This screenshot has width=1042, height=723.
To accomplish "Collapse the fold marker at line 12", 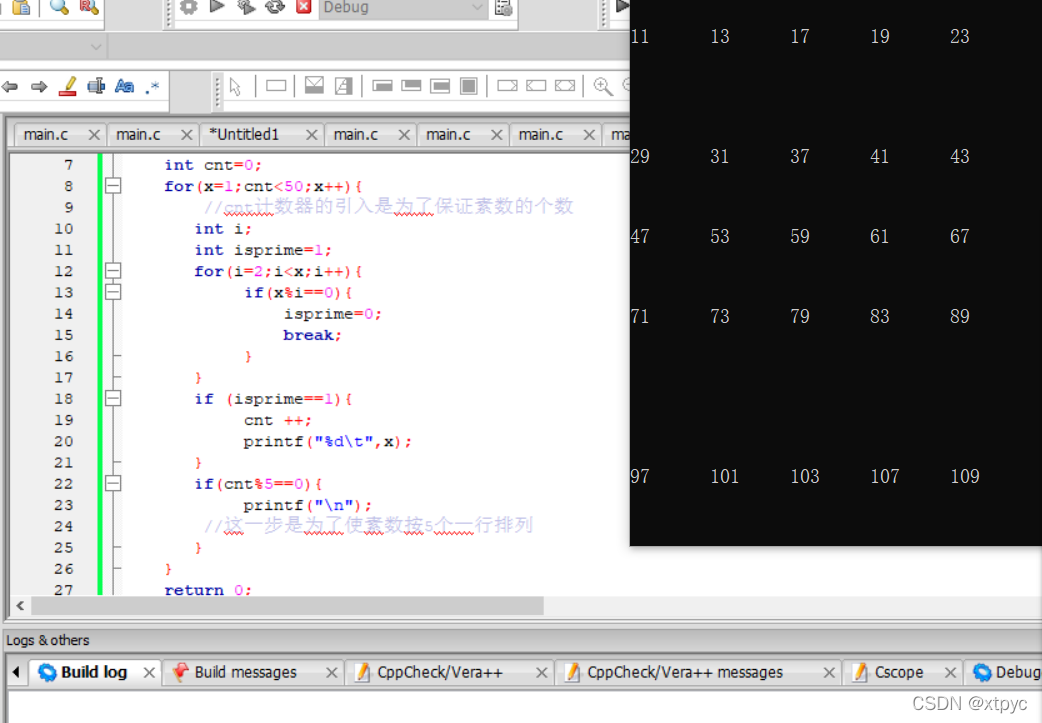I will click(x=113, y=271).
